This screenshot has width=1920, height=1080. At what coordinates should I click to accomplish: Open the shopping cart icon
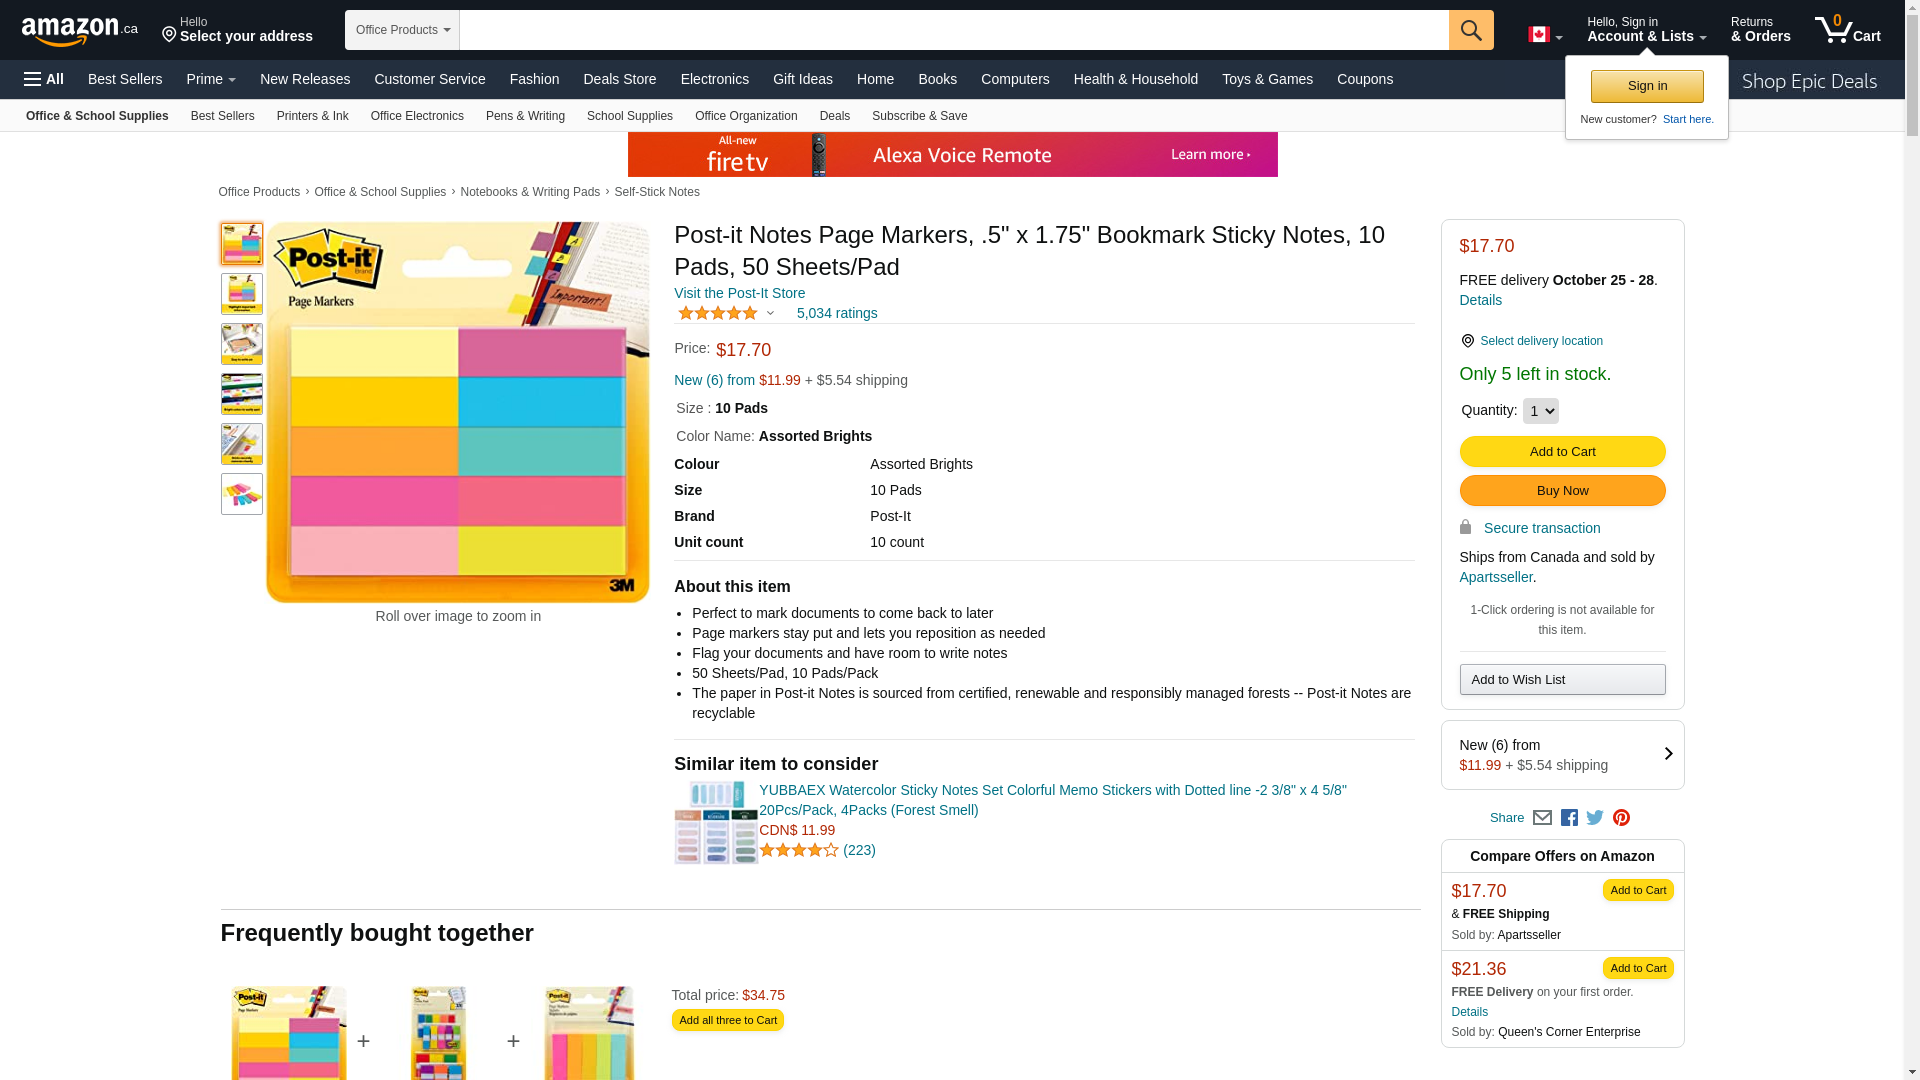tap(1846, 30)
